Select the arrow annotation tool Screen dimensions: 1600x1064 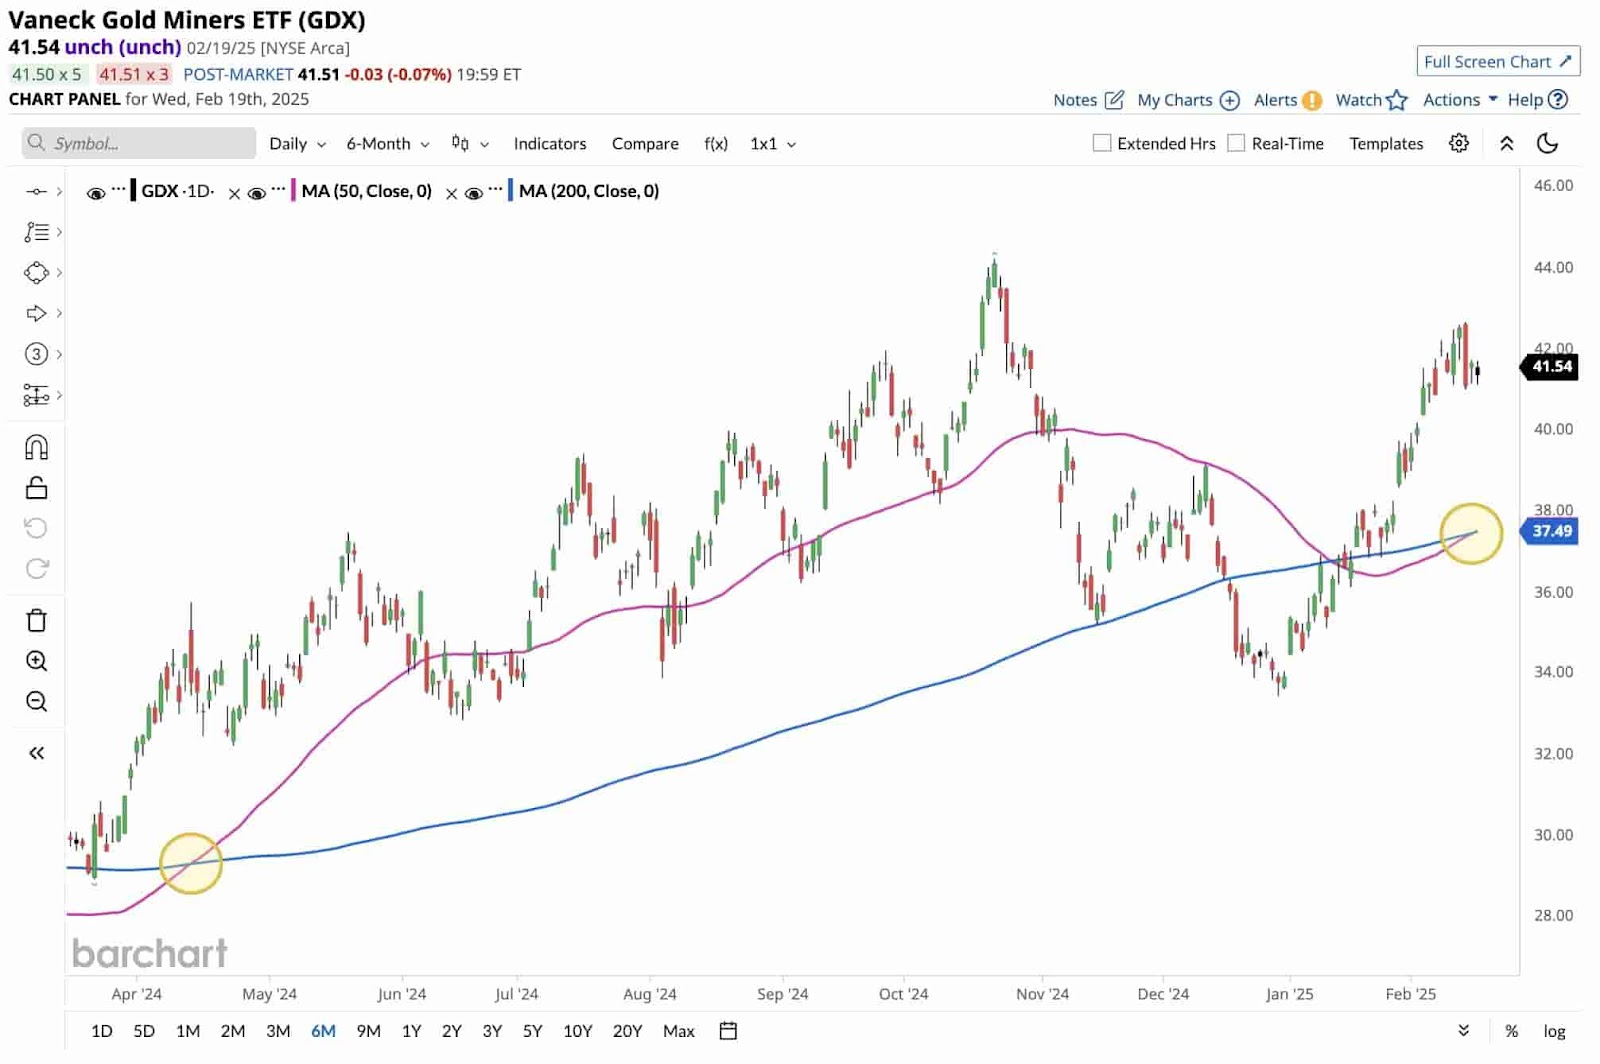coord(36,313)
